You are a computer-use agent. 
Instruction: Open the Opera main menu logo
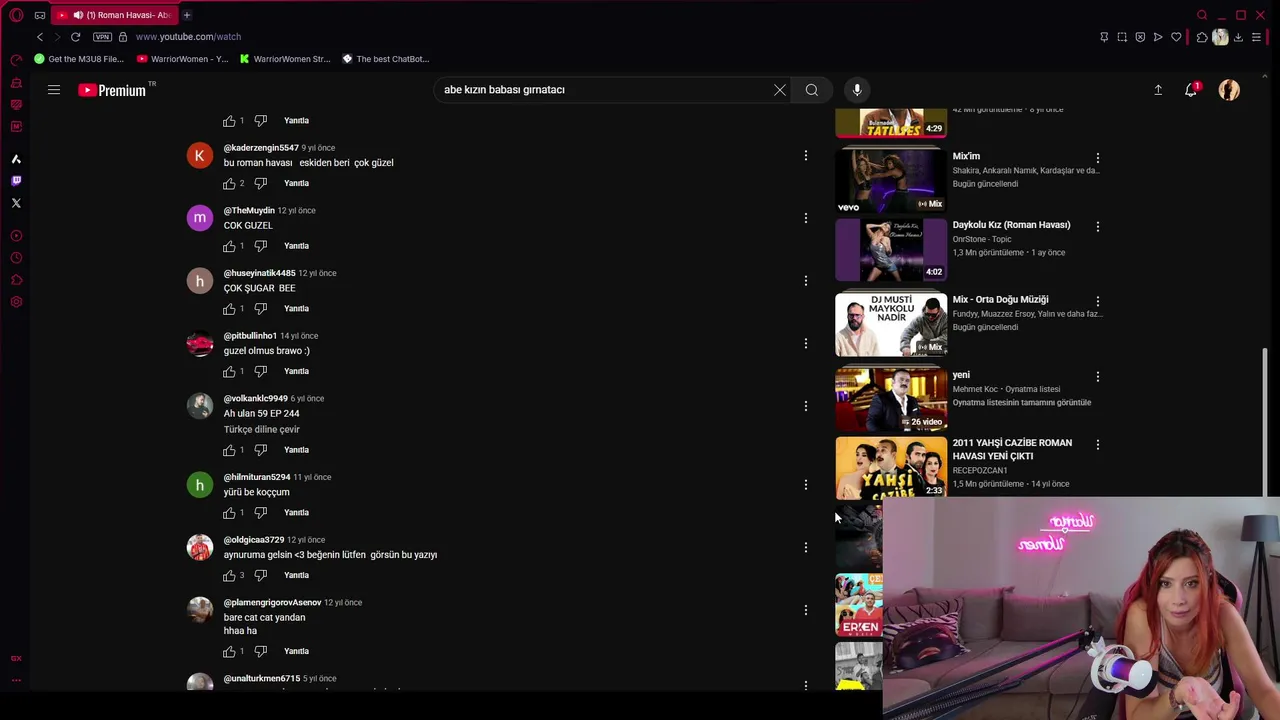pos(16,15)
